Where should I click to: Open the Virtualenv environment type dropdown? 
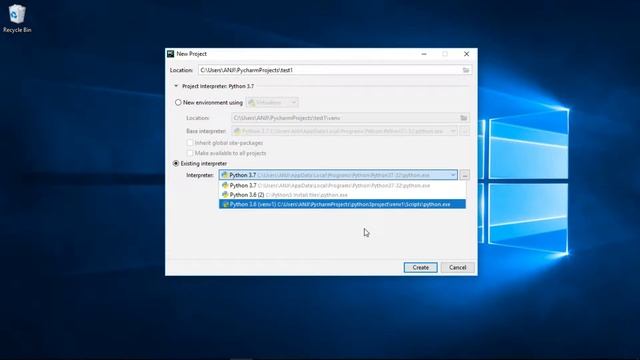(x=272, y=102)
